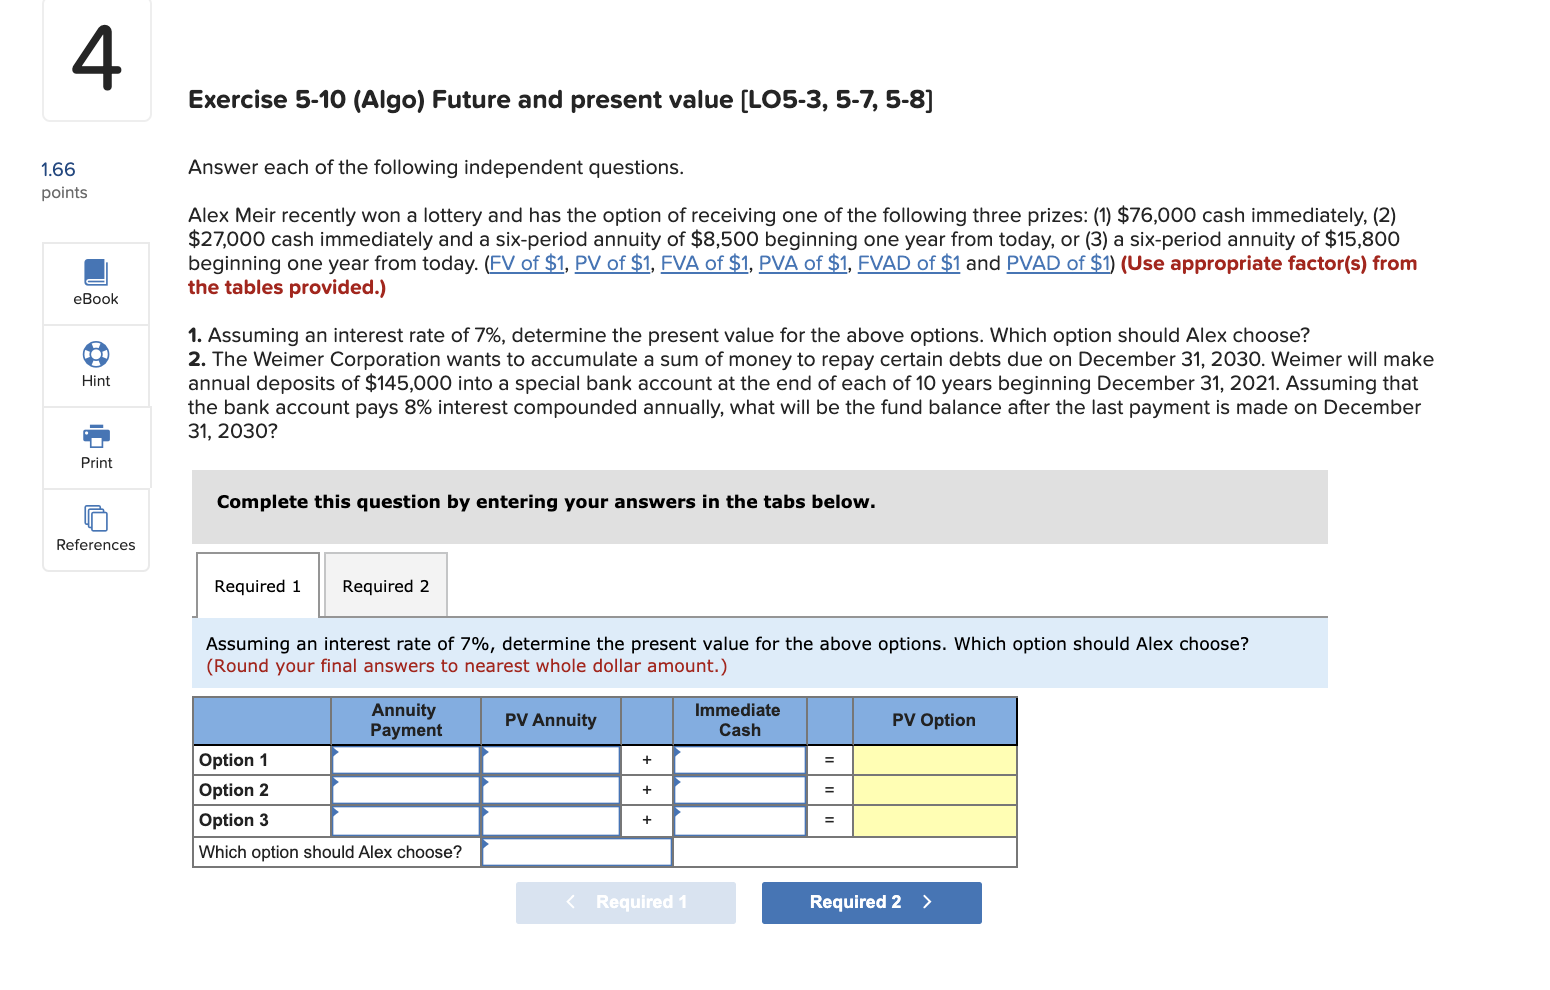Open the PVAD of $1 table link

(1057, 263)
